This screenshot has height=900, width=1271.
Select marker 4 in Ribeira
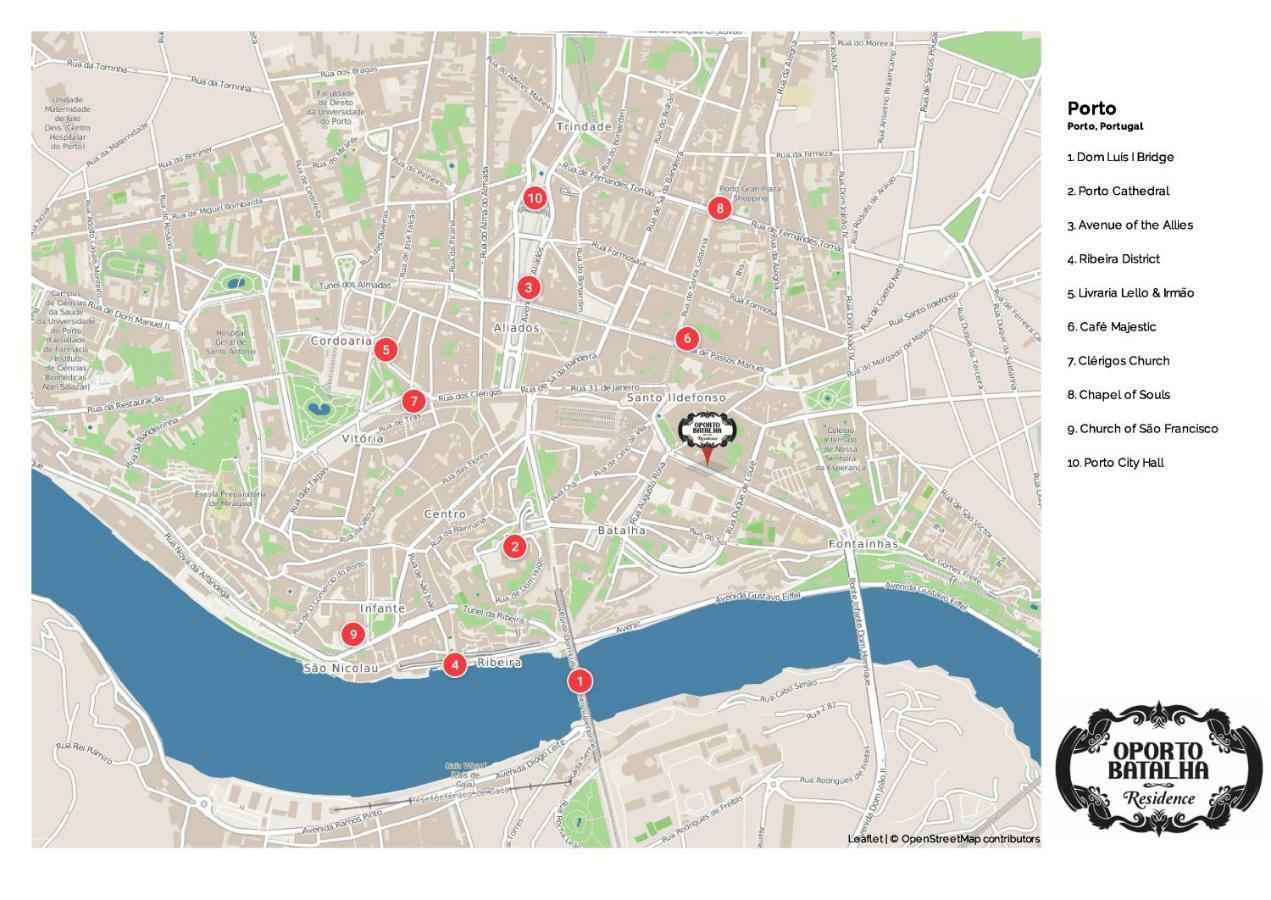[455, 664]
